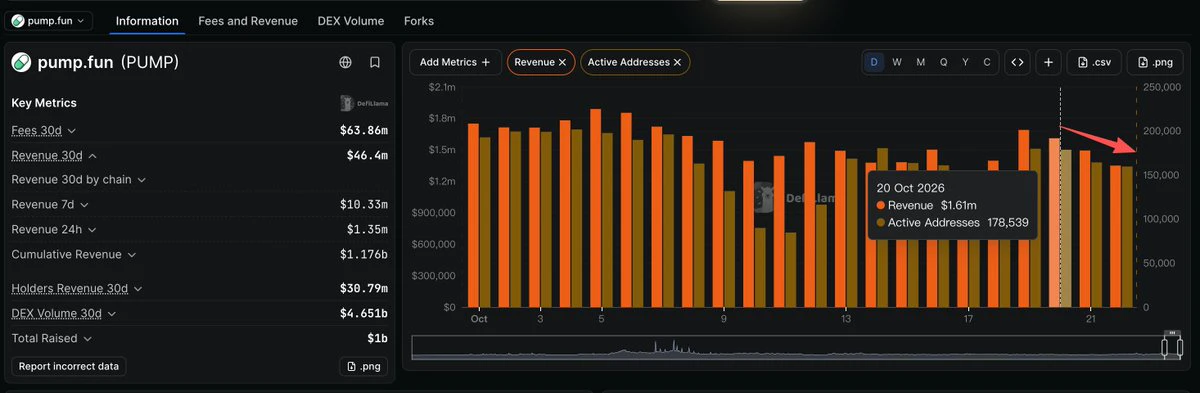Image resolution: width=1200 pixels, height=393 pixels.
Task: Click the embed code icon
Action: 1017,62
